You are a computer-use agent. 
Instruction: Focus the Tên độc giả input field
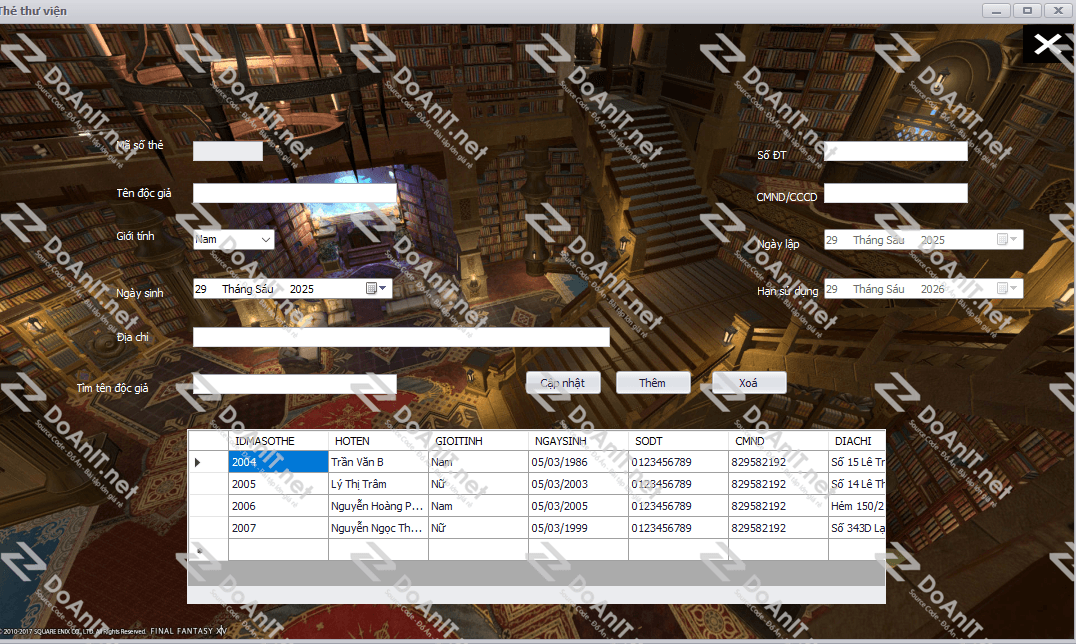point(294,193)
